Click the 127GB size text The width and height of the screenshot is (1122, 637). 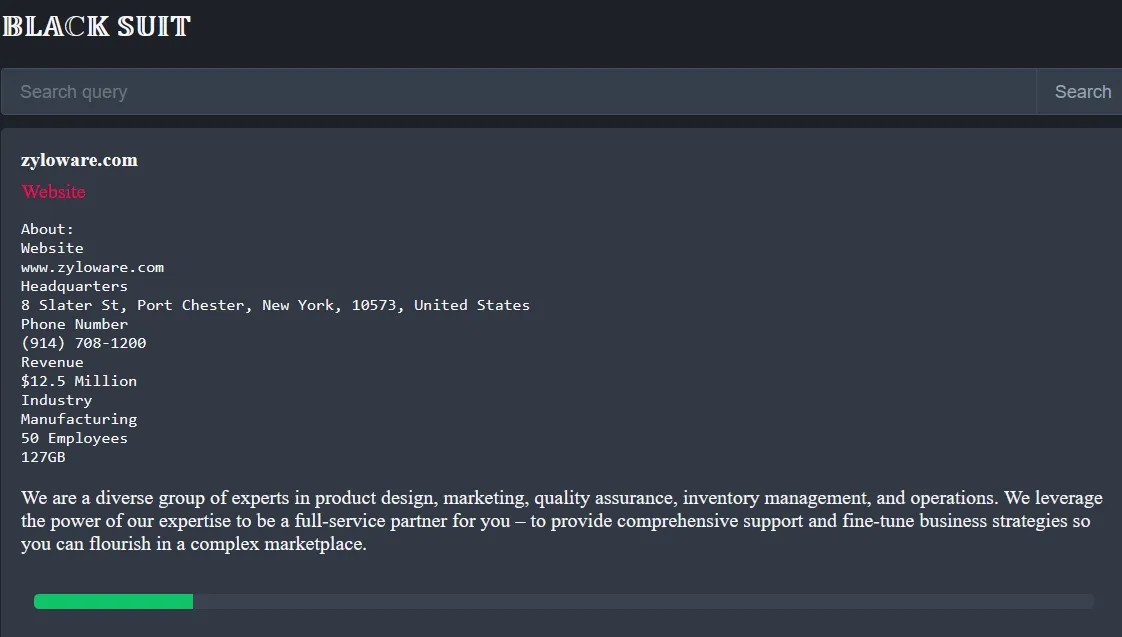(x=43, y=457)
